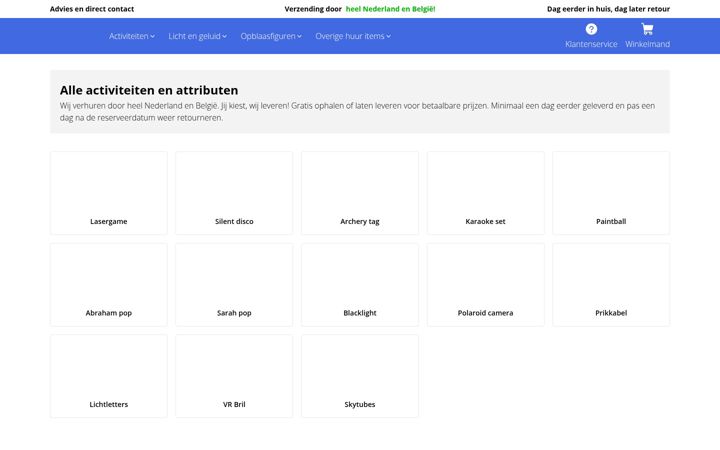Open the Silent disco category card

point(234,193)
